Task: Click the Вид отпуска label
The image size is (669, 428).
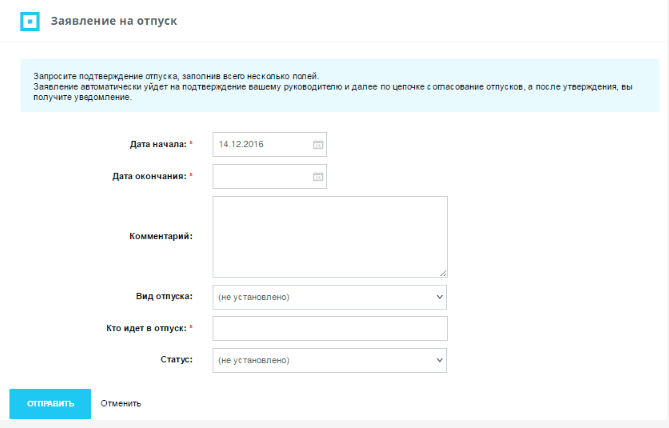Action: point(164,297)
